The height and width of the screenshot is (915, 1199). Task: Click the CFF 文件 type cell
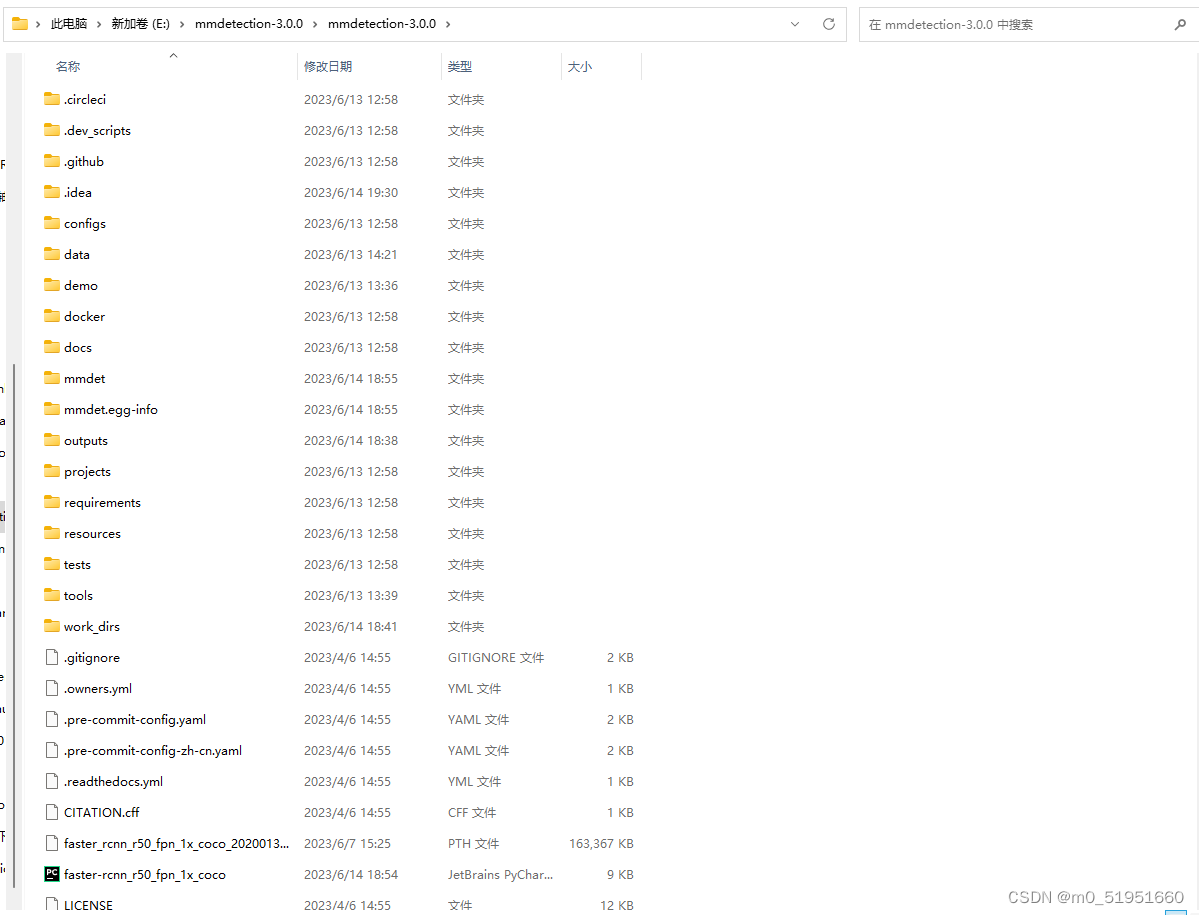[472, 813]
